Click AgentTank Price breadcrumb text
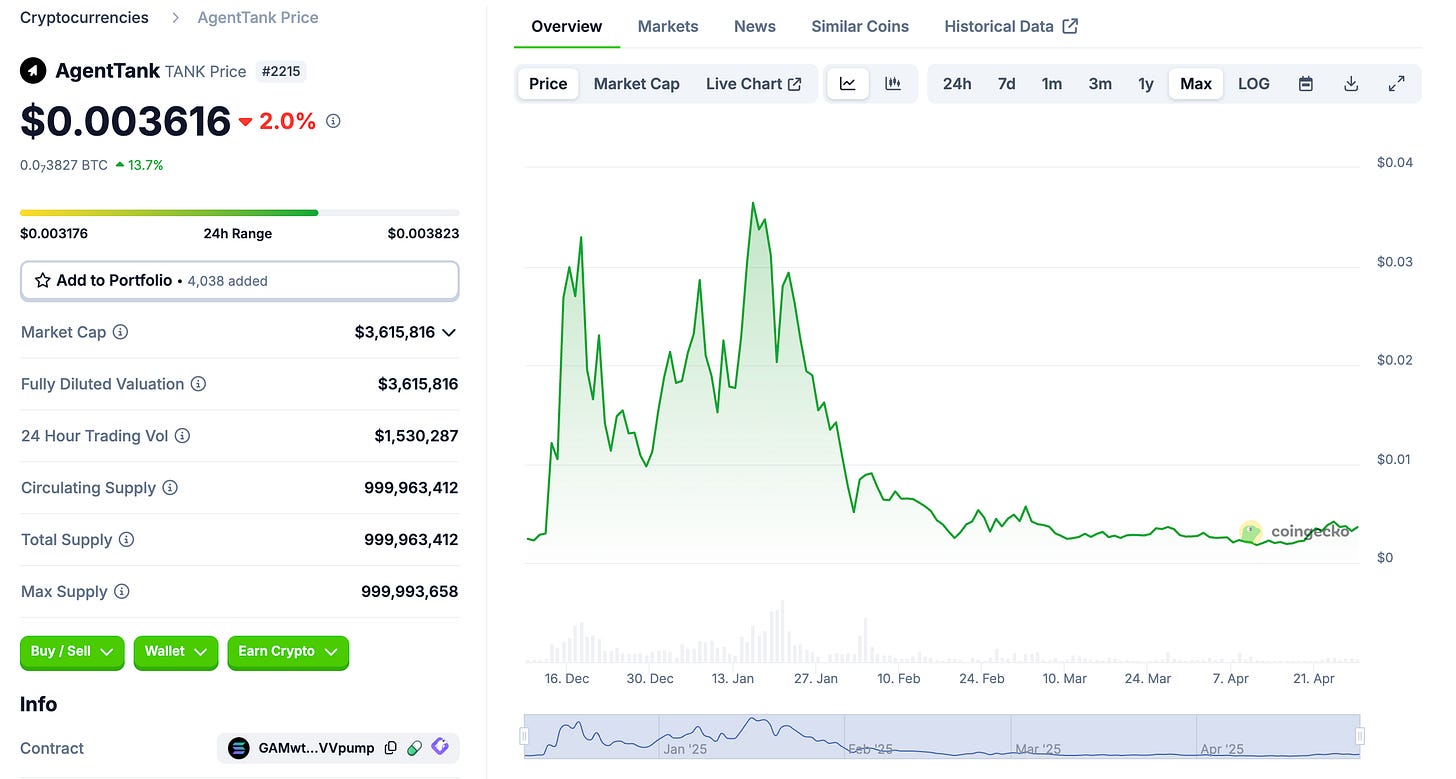1456x779 pixels. tap(258, 17)
